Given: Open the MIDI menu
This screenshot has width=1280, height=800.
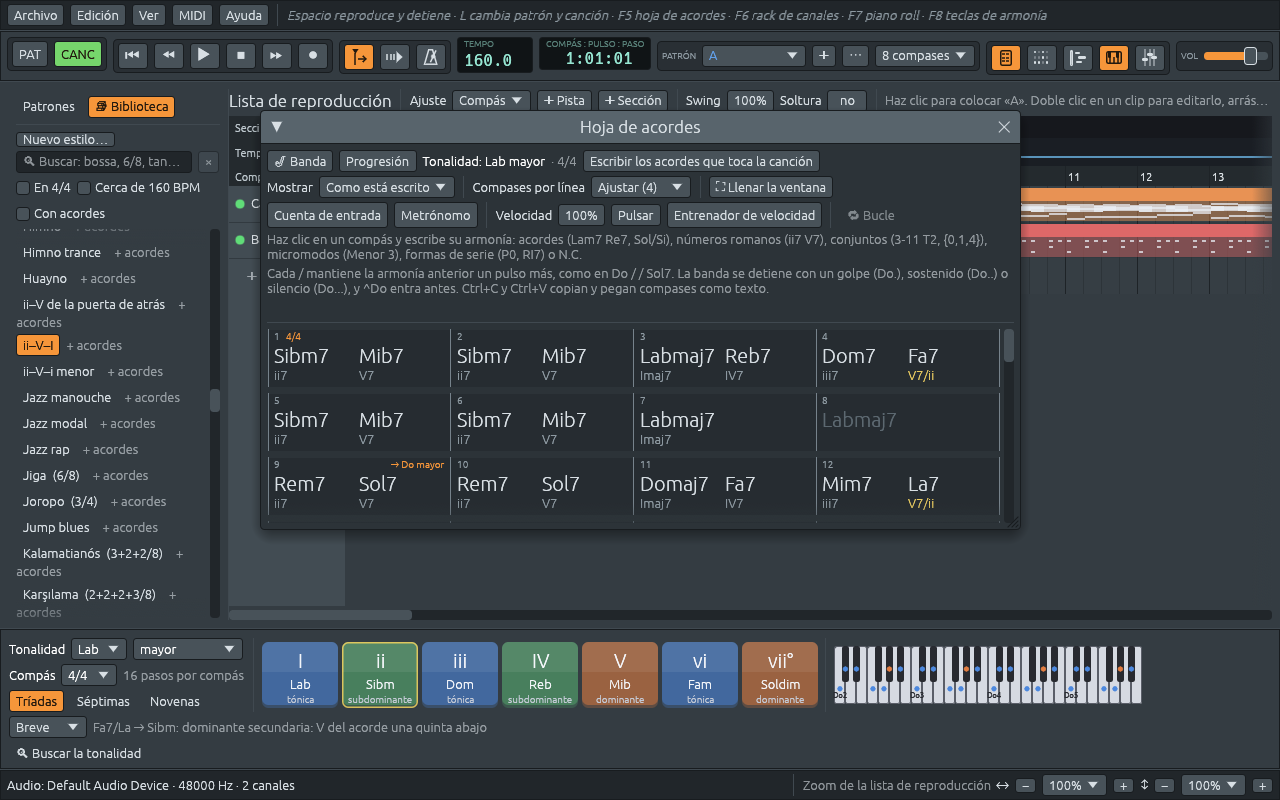Looking at the screenshot, I should click(192, 15).
